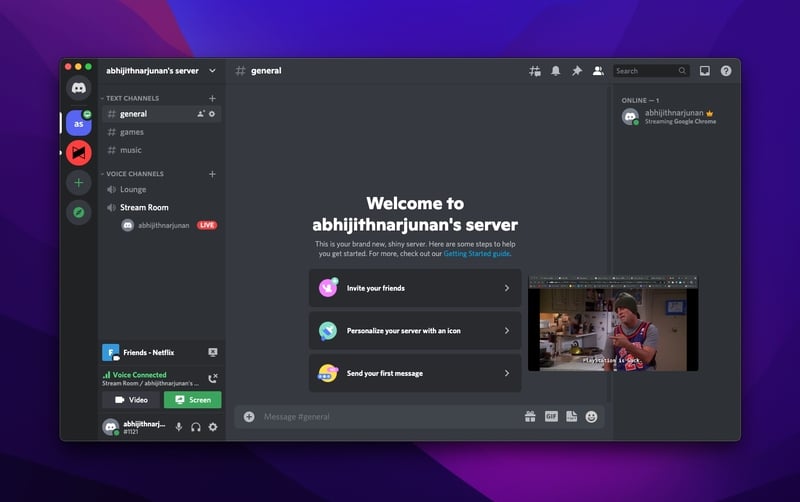Open the games text channel
Viewport: 800px width, 502px height.
pos(162,132)
